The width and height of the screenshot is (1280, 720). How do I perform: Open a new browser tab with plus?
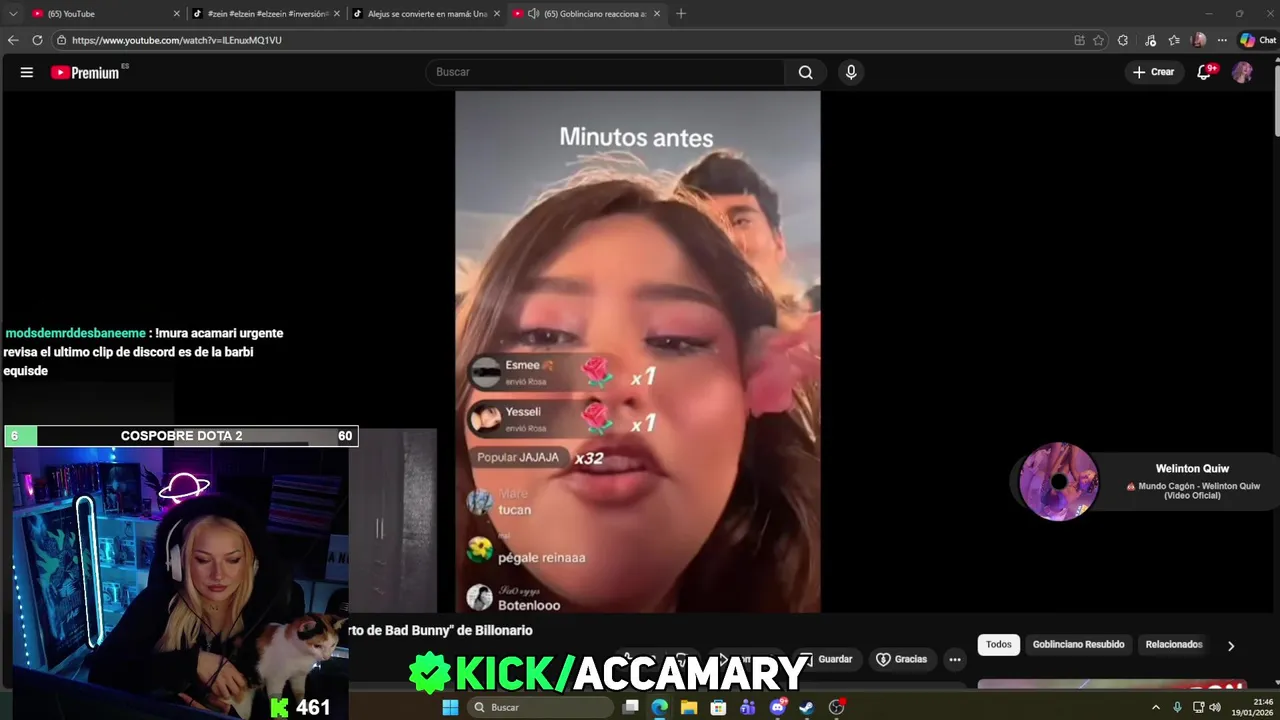(x=681, y=14)
